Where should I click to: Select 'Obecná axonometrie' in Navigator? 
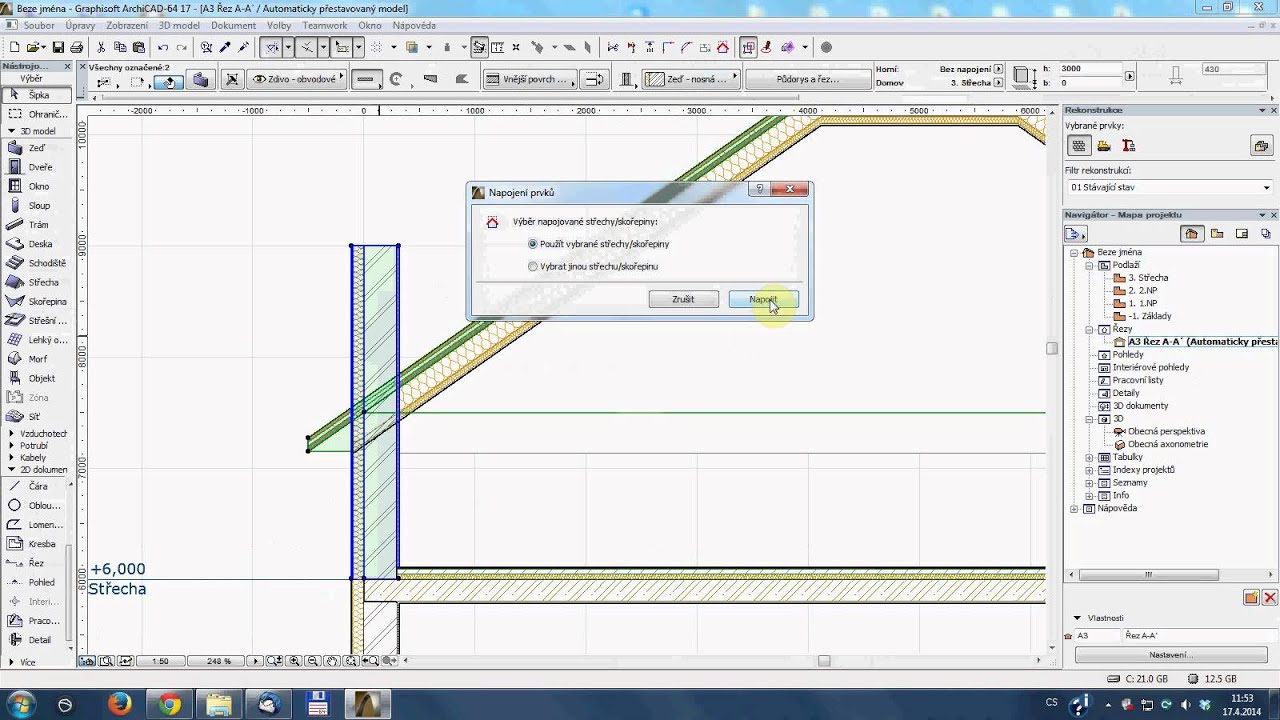tap(1168, 444)
